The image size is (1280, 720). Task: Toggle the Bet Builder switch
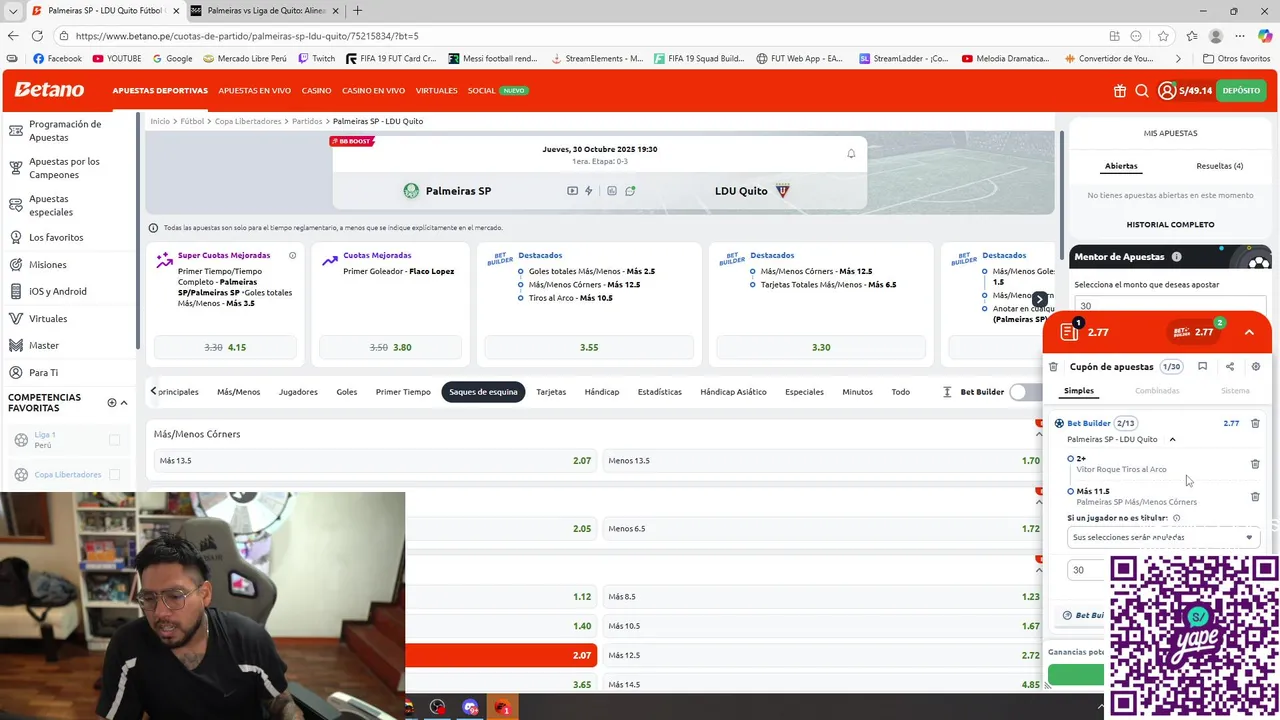pyautogui.click(x=1025, y=392)
